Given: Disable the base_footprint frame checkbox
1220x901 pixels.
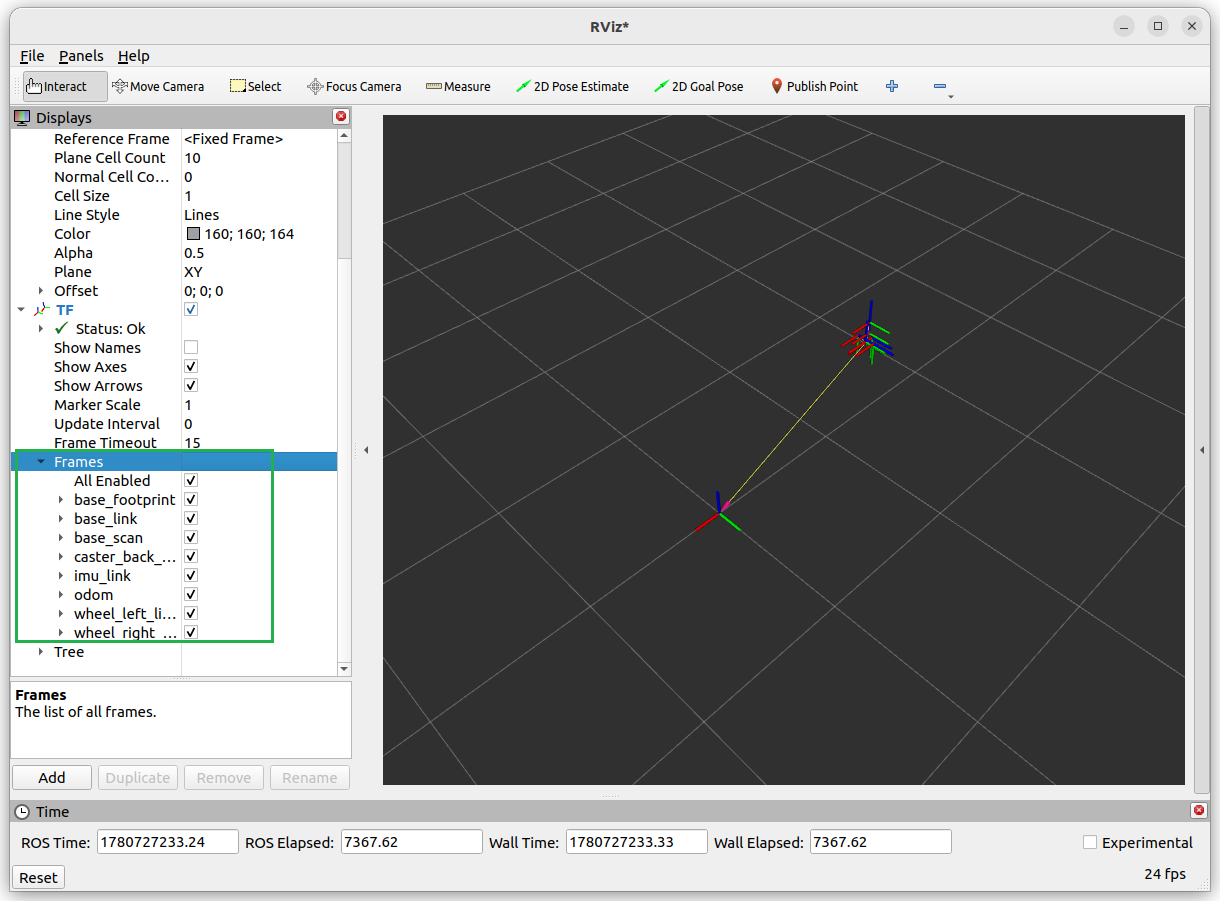Looking at the screenshot, I should pos(191,500).
